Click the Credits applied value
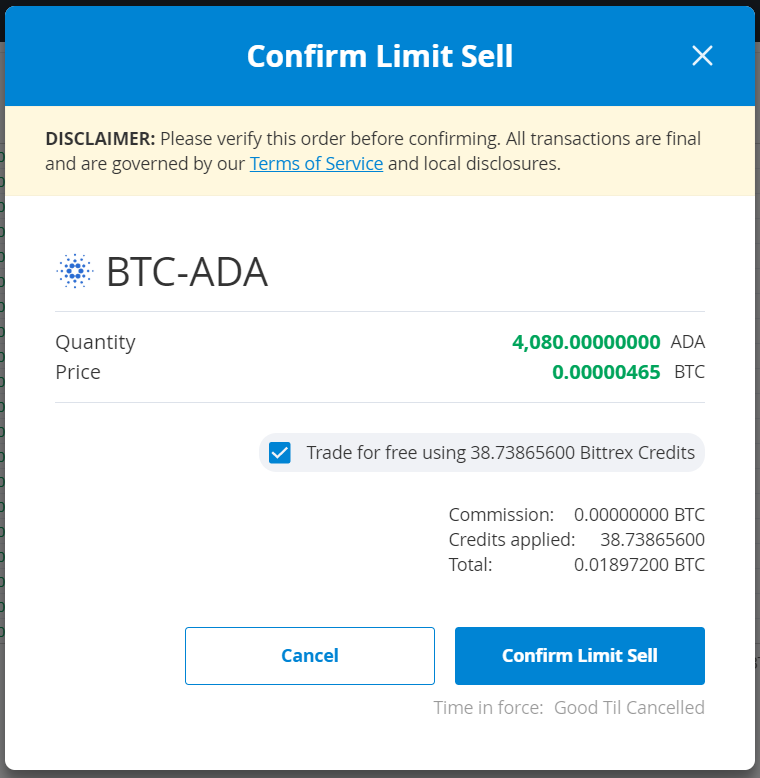The width and height of the screenshot is (760, 778). (x=652, y=540)
